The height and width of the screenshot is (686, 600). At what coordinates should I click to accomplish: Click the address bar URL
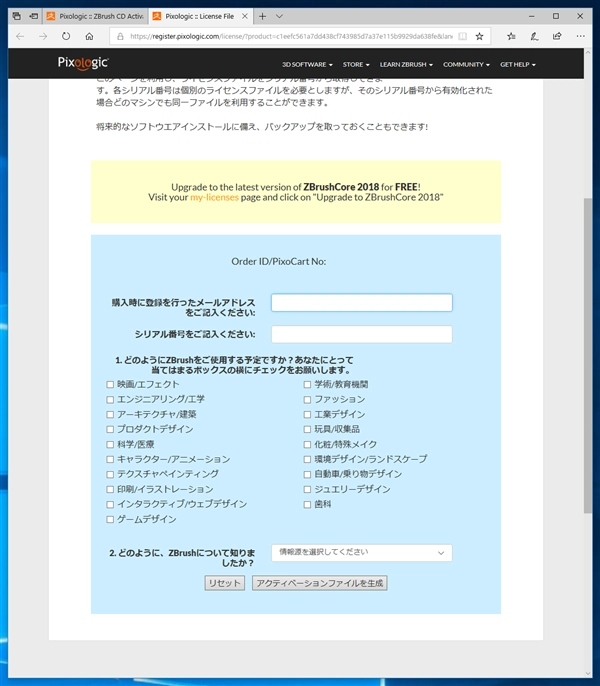[291, 36]
